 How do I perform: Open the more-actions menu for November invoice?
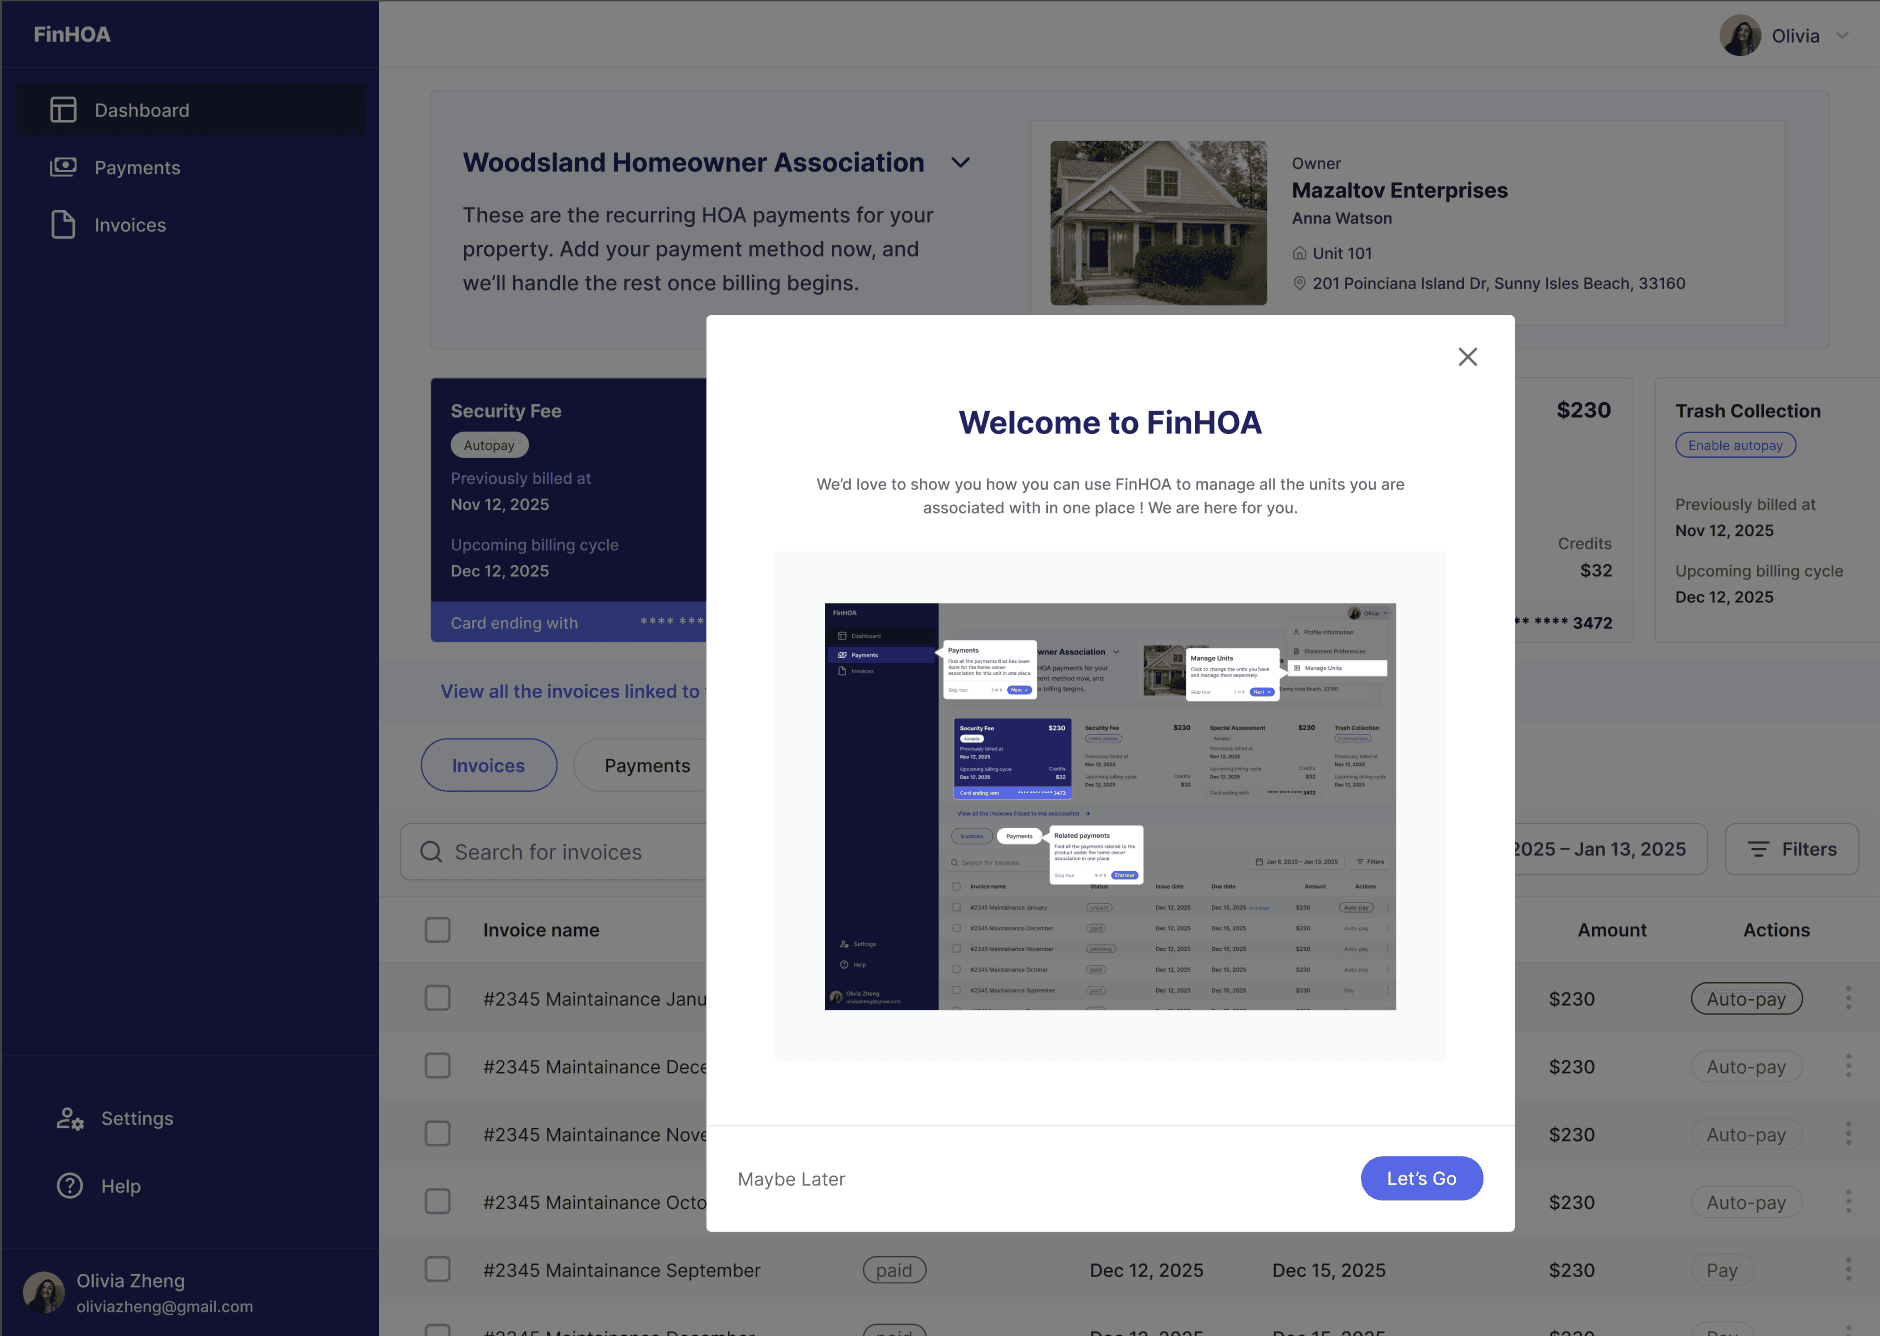click(x=1848, y=1134)
